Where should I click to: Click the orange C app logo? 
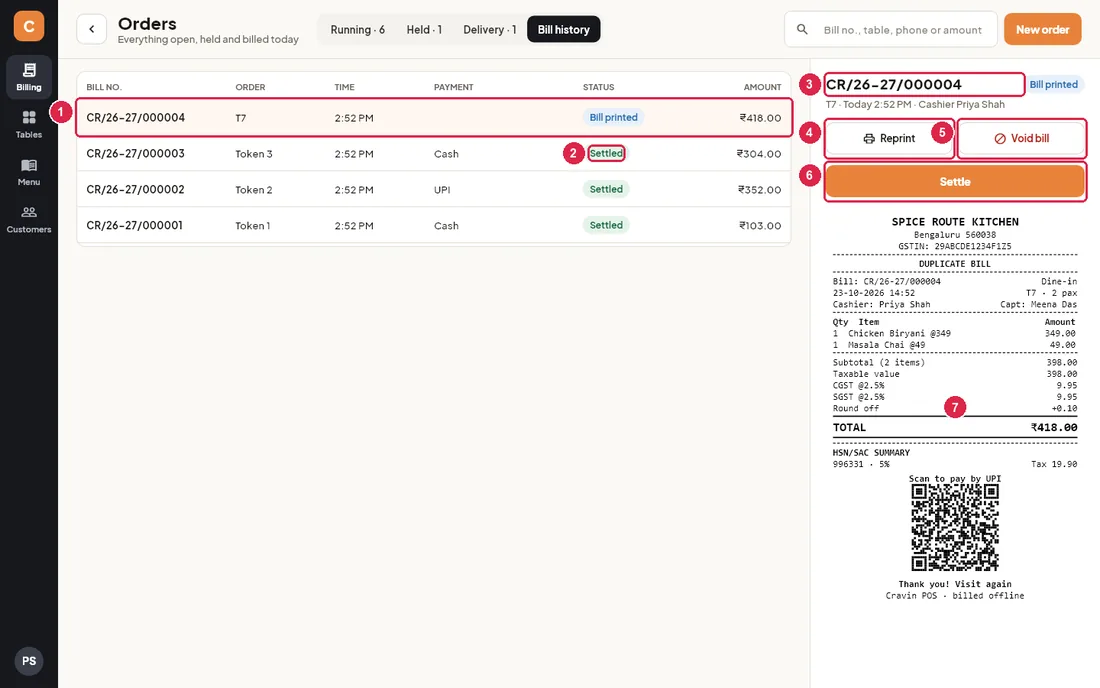pos(29,27)
